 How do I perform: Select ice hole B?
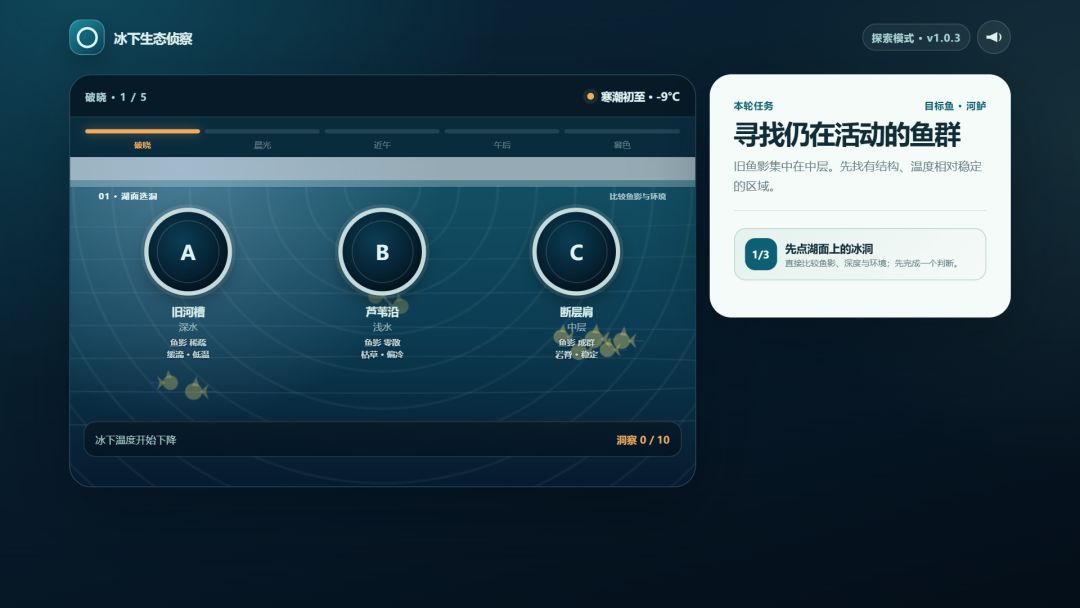[x=382, y=252]
